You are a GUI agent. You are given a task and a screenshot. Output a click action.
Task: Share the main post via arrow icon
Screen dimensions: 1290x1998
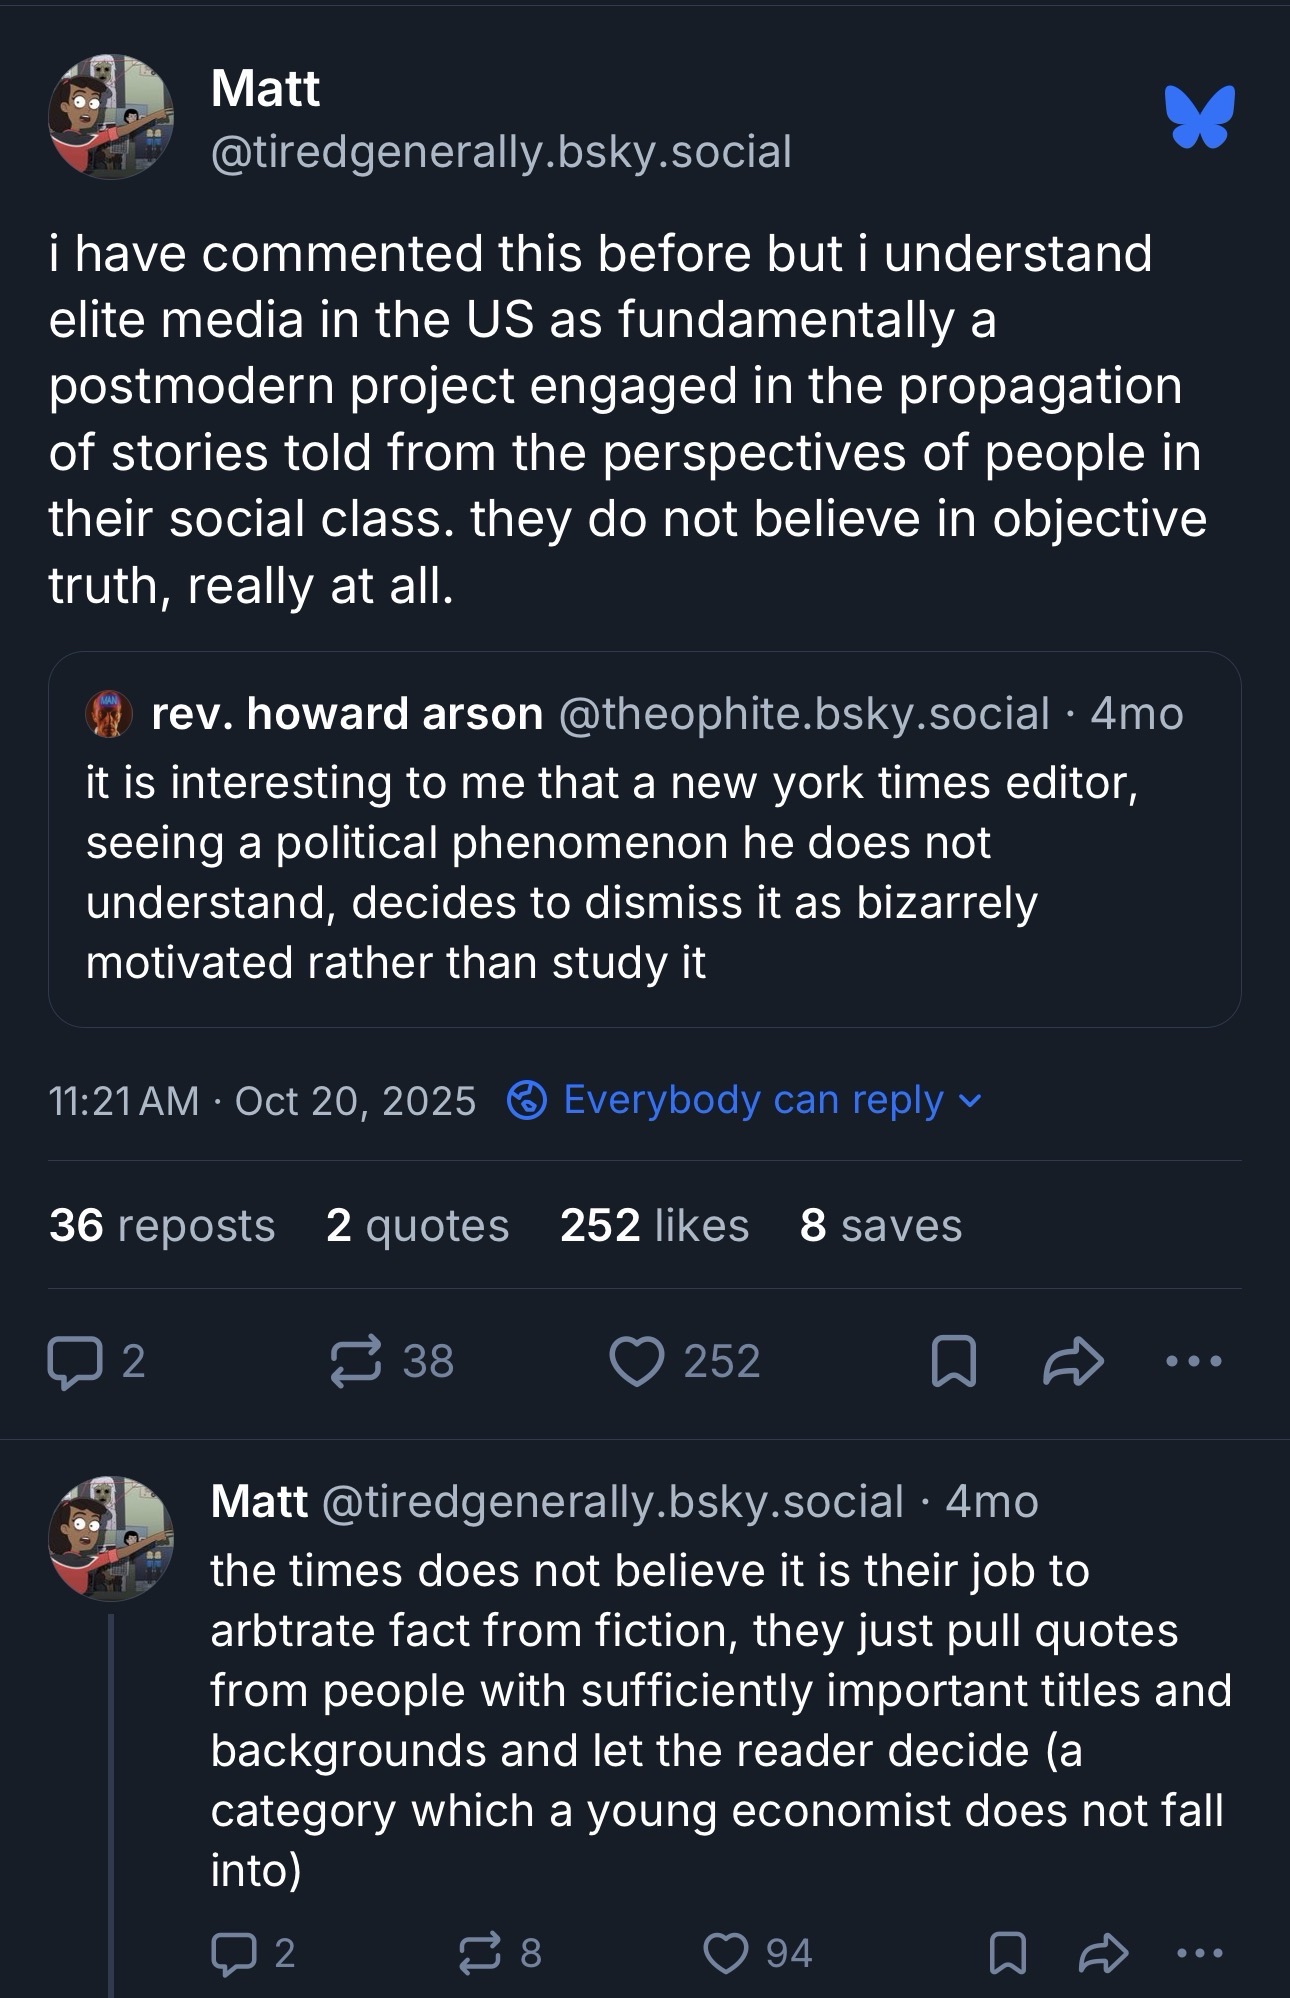(1073, 1362)
